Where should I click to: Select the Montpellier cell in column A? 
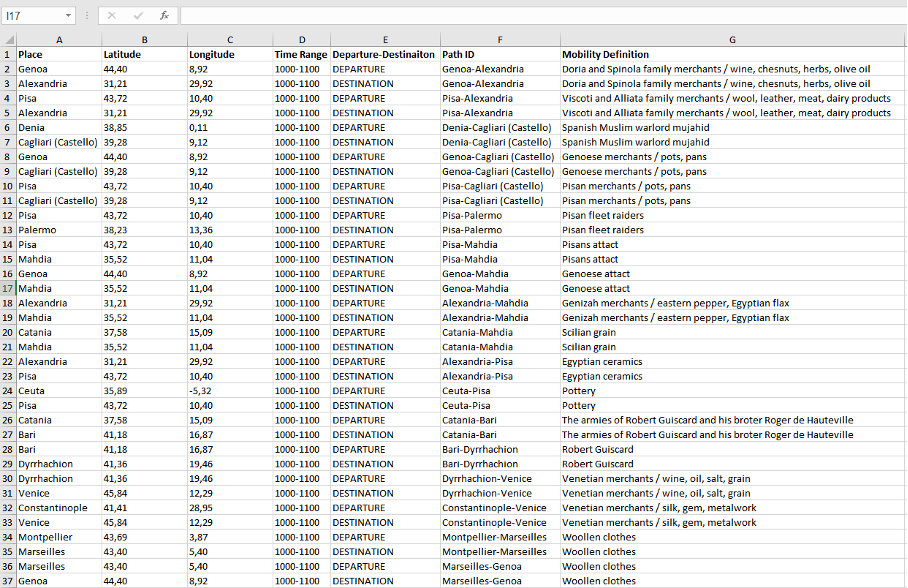[59, 537]
